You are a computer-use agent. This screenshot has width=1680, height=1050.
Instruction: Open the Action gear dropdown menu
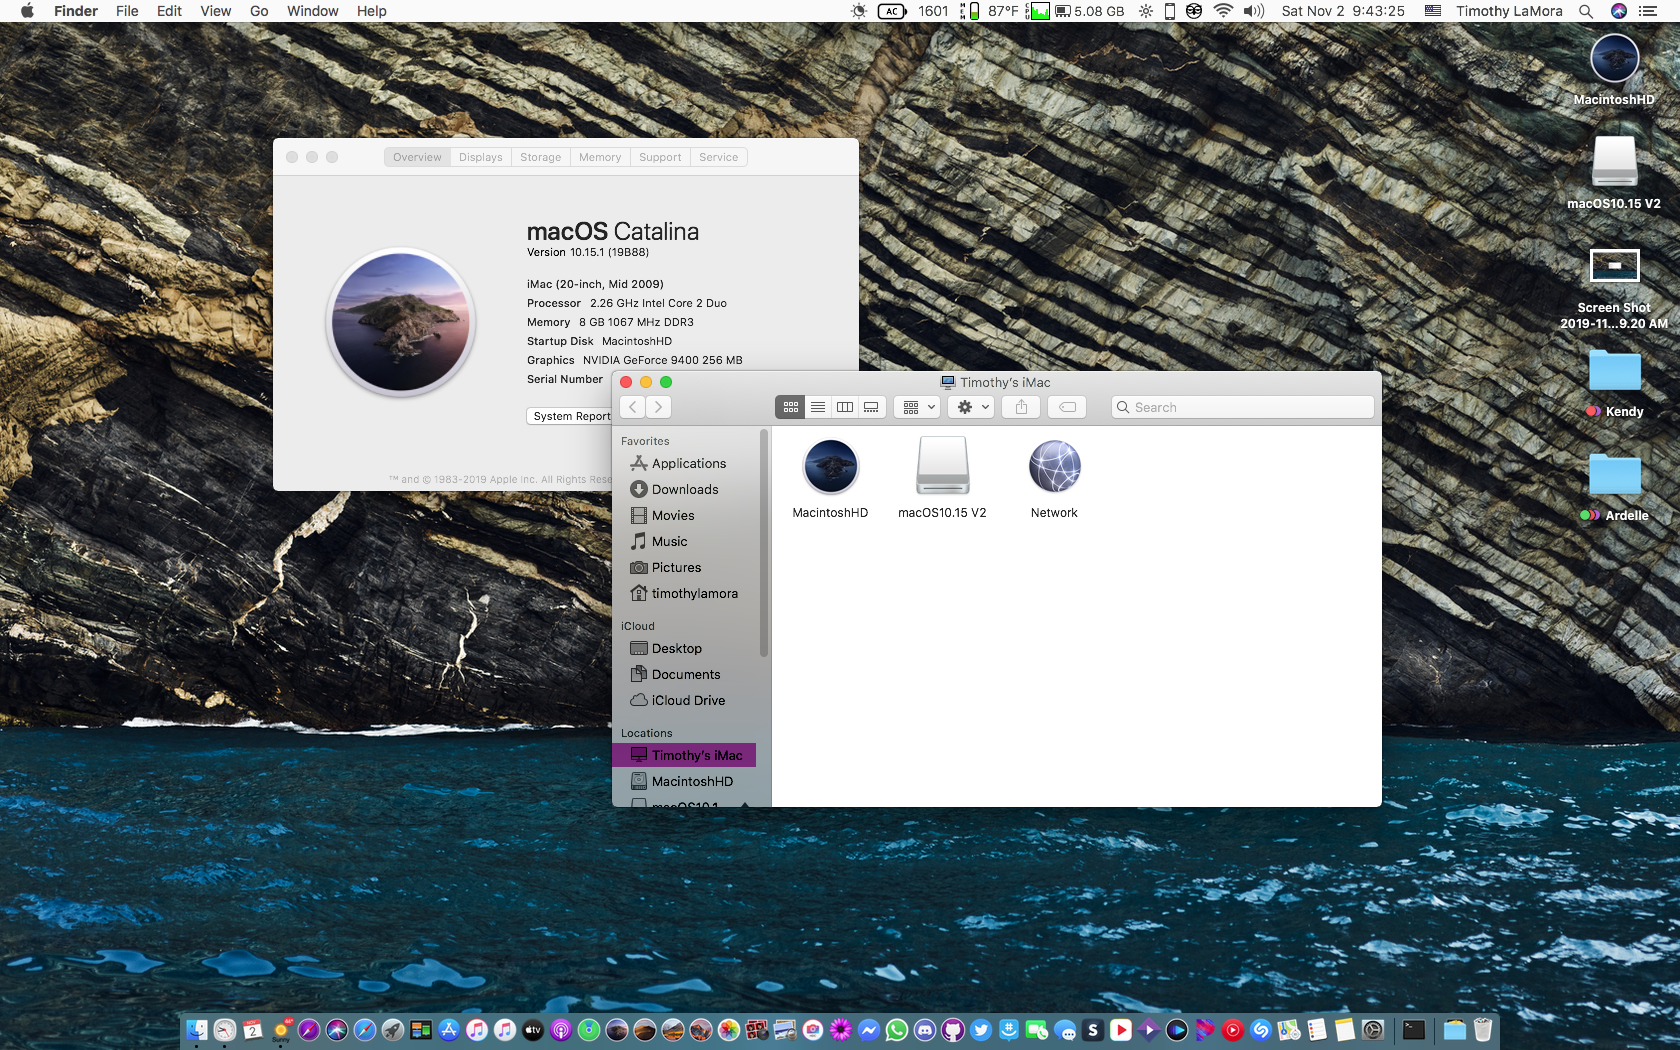tap(973, 407)
